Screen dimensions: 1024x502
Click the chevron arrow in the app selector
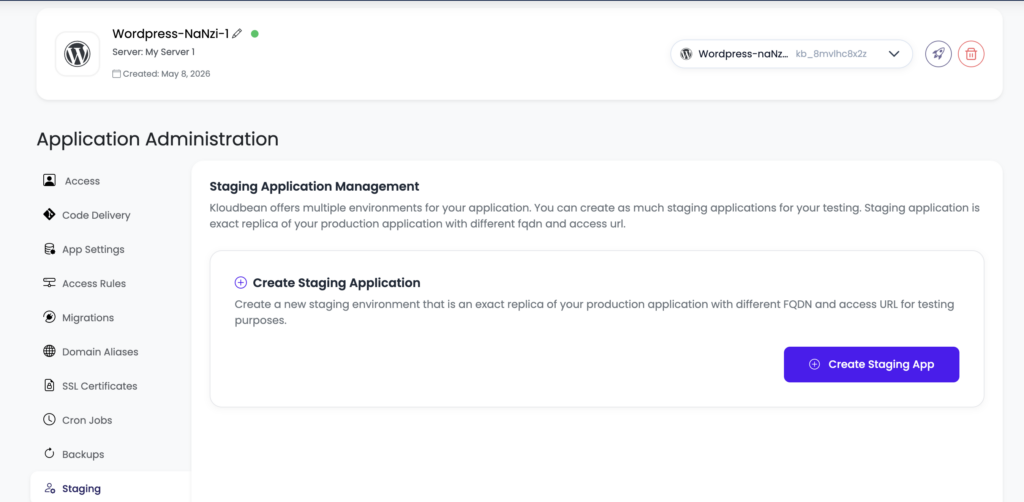(x=894, y=54)
